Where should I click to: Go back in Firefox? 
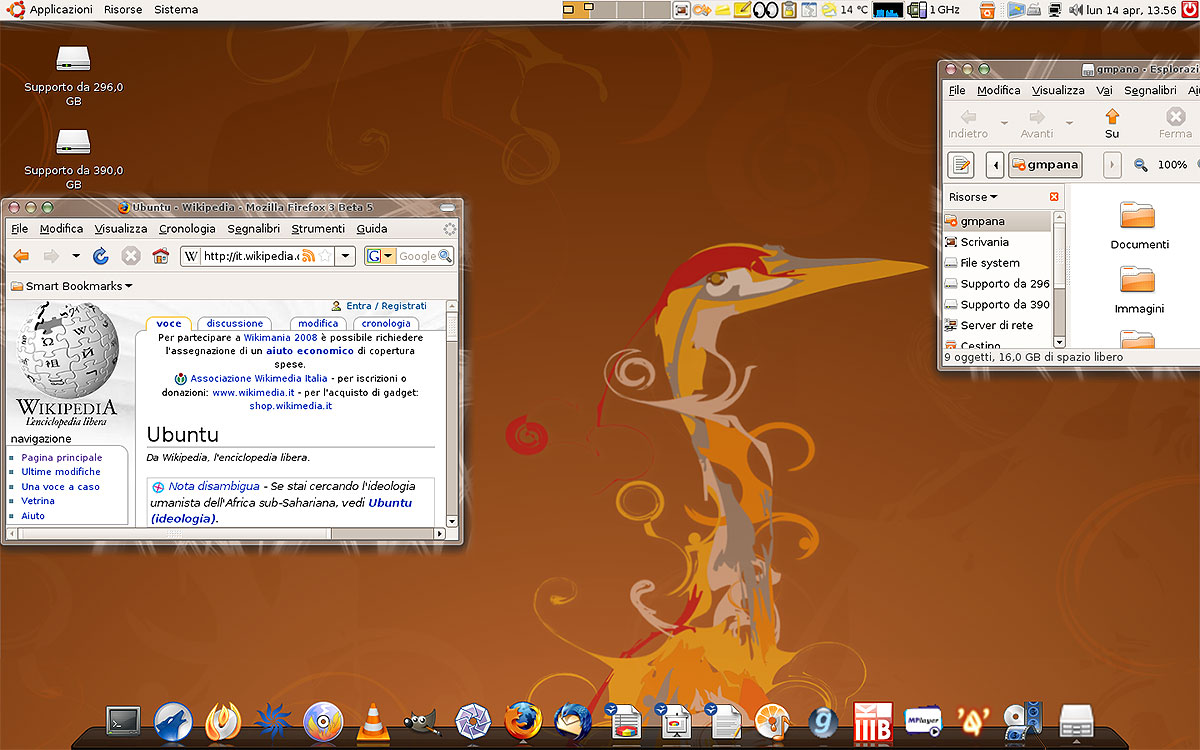coord(21,256)
